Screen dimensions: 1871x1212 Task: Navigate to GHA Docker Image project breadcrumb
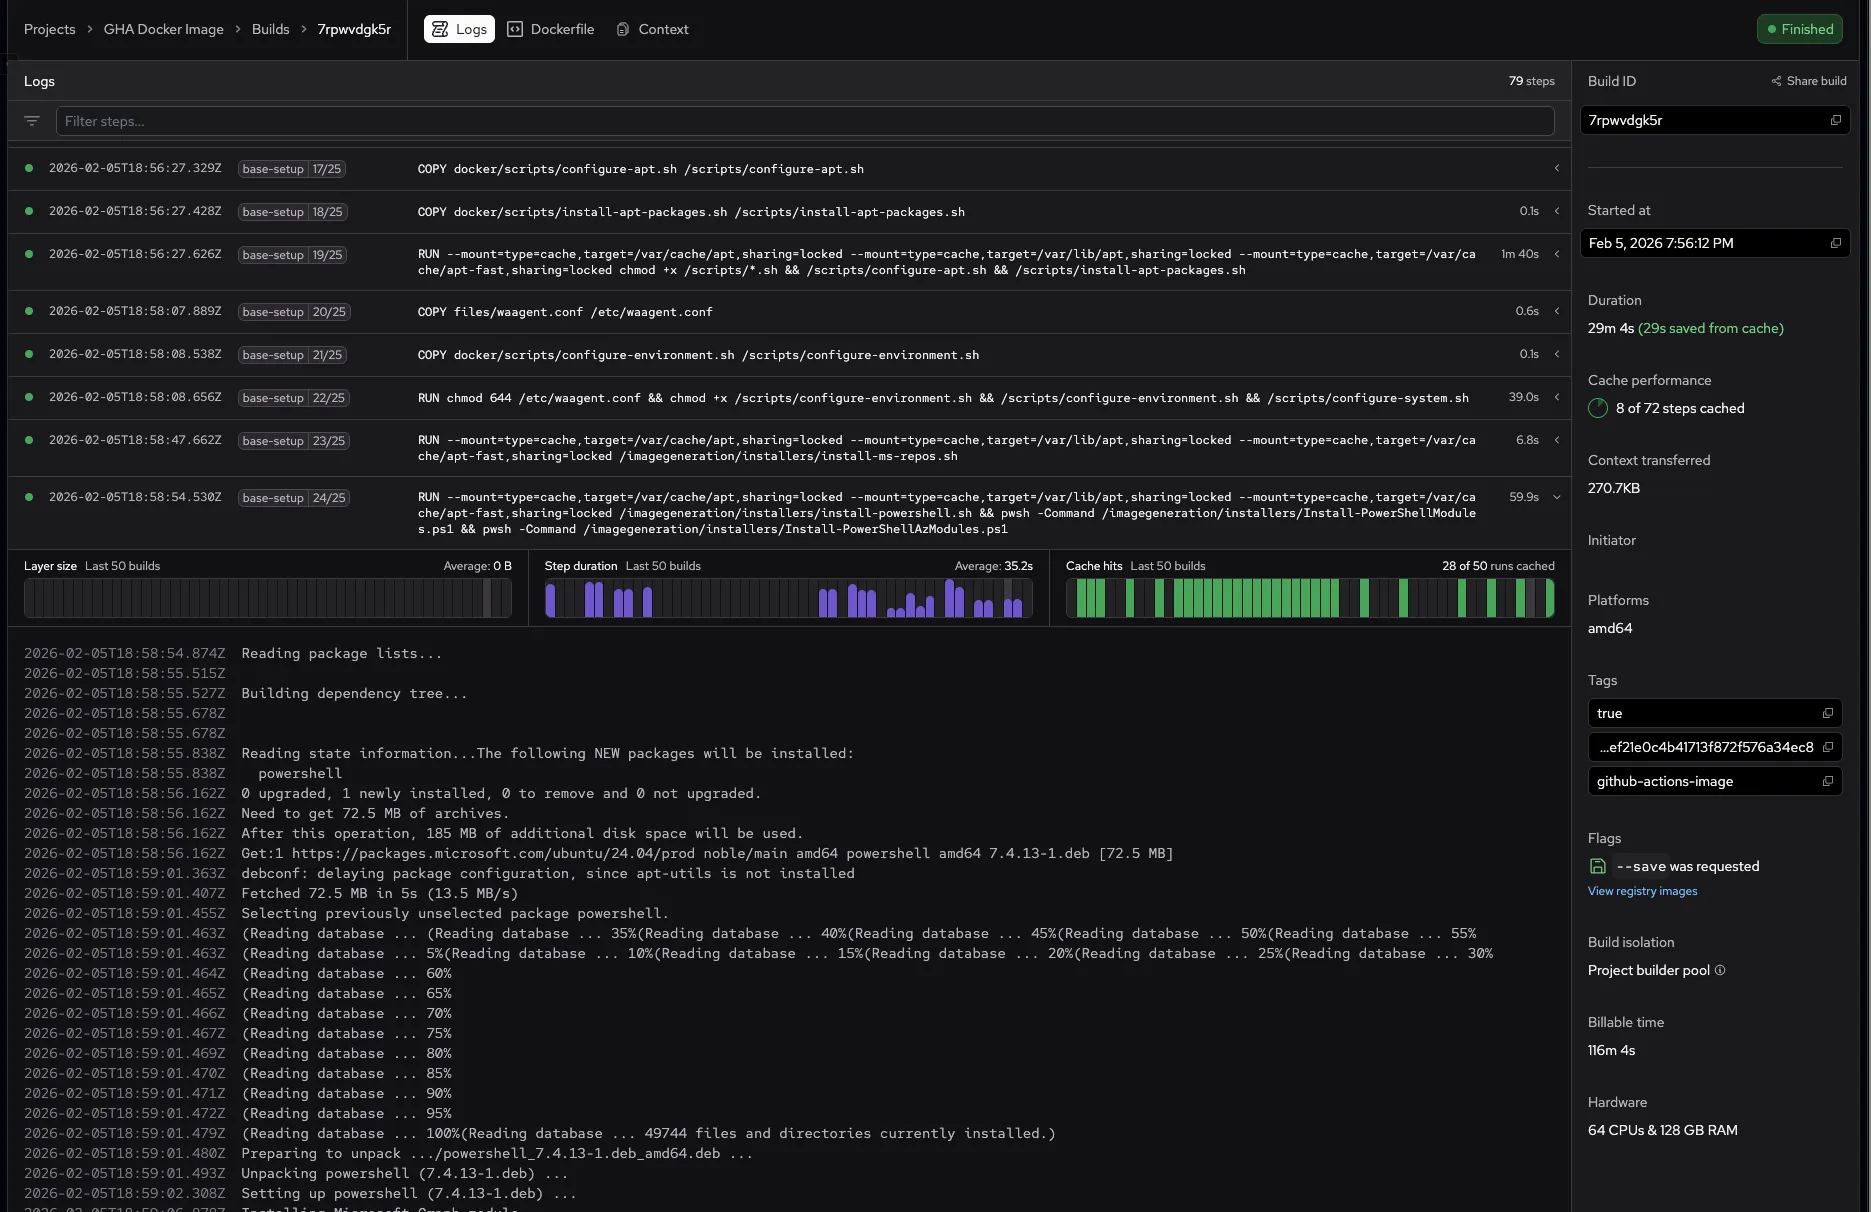click(x=164, y=29)
